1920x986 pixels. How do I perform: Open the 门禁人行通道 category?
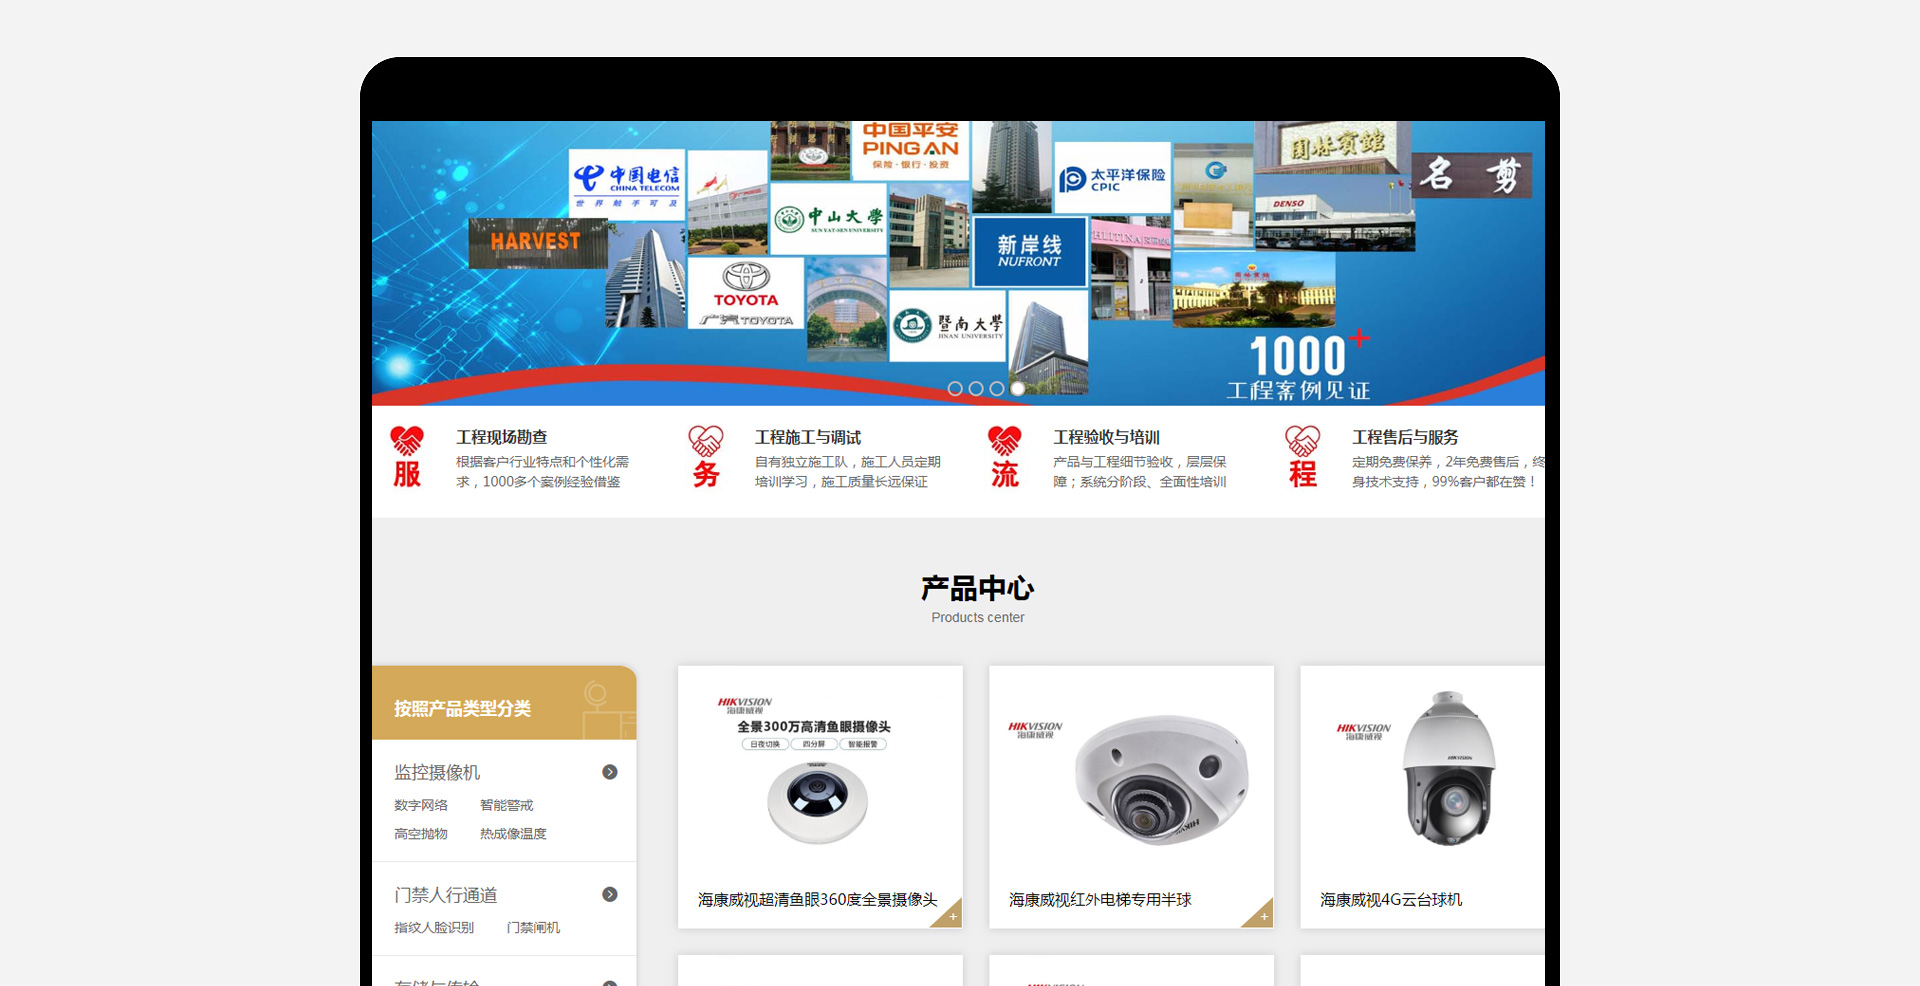446,895
